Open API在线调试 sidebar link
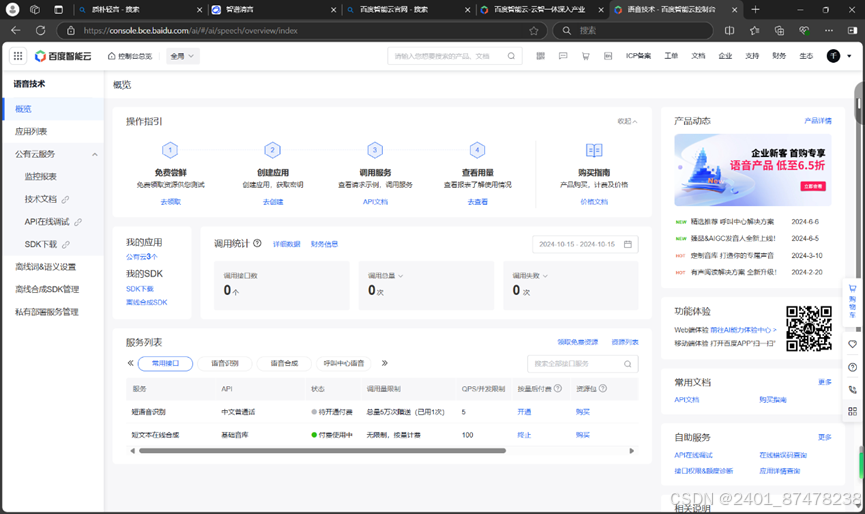Screen dimensions: 865x514 click(54, 222)
